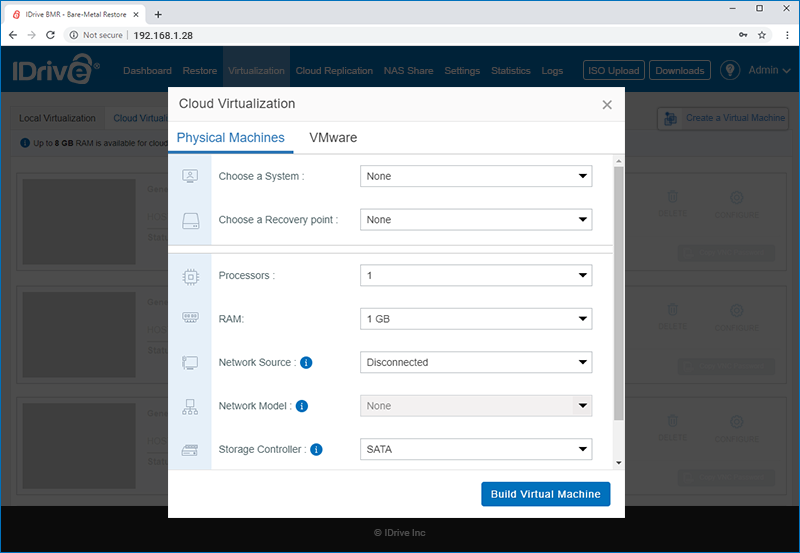Click the browser address bar URL
The image size is (800, 553).
(163, 35)
